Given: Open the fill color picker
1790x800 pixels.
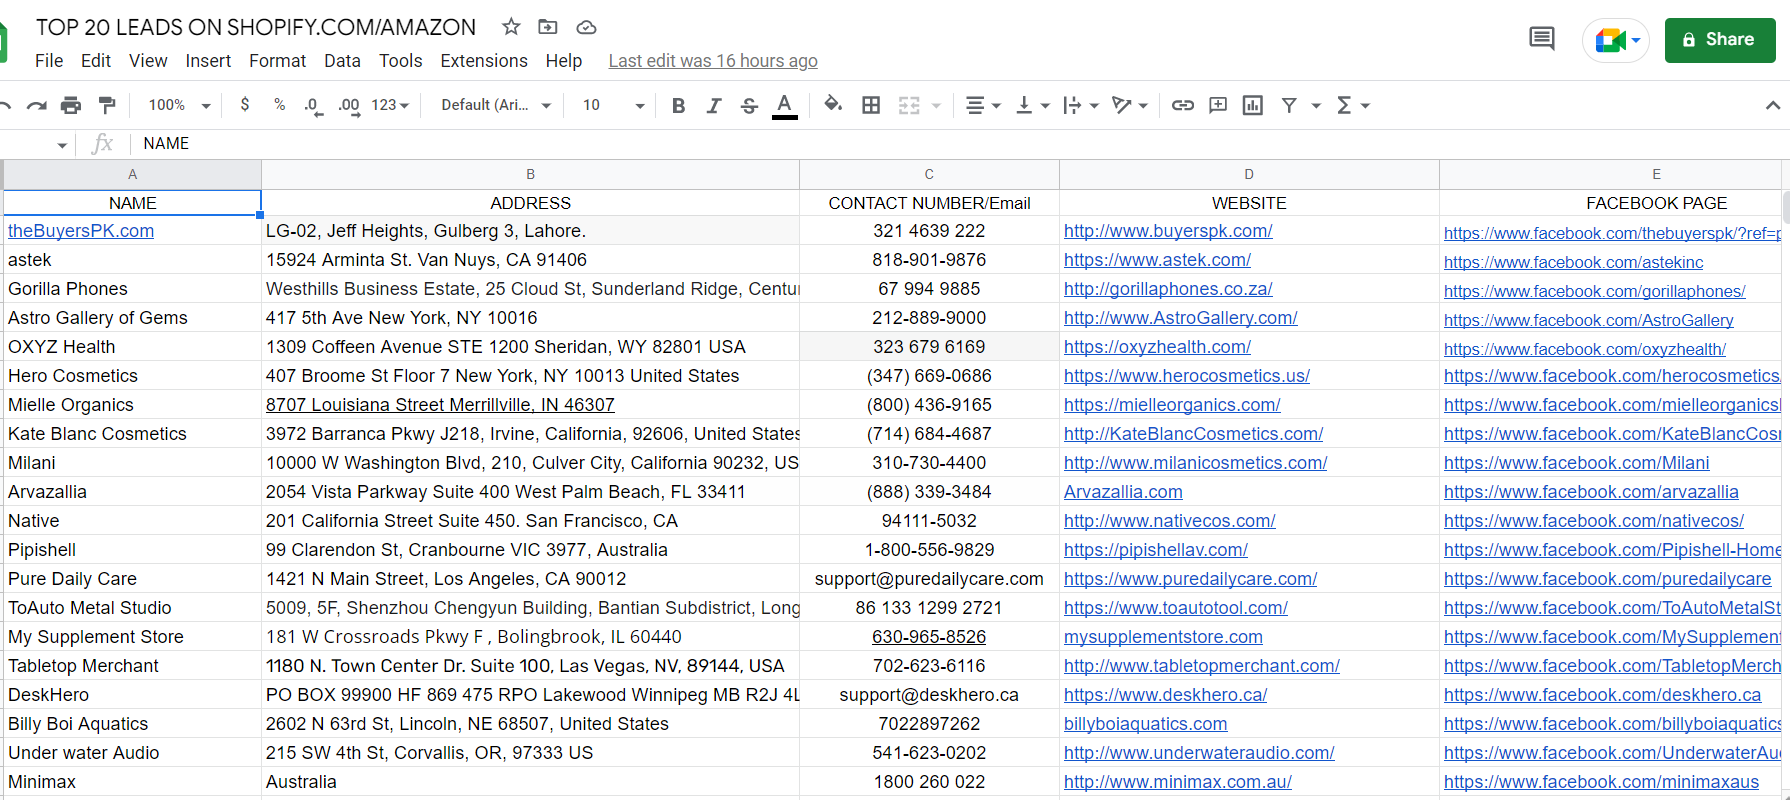Looking at the screenshot, I should (x=833, y=104).
